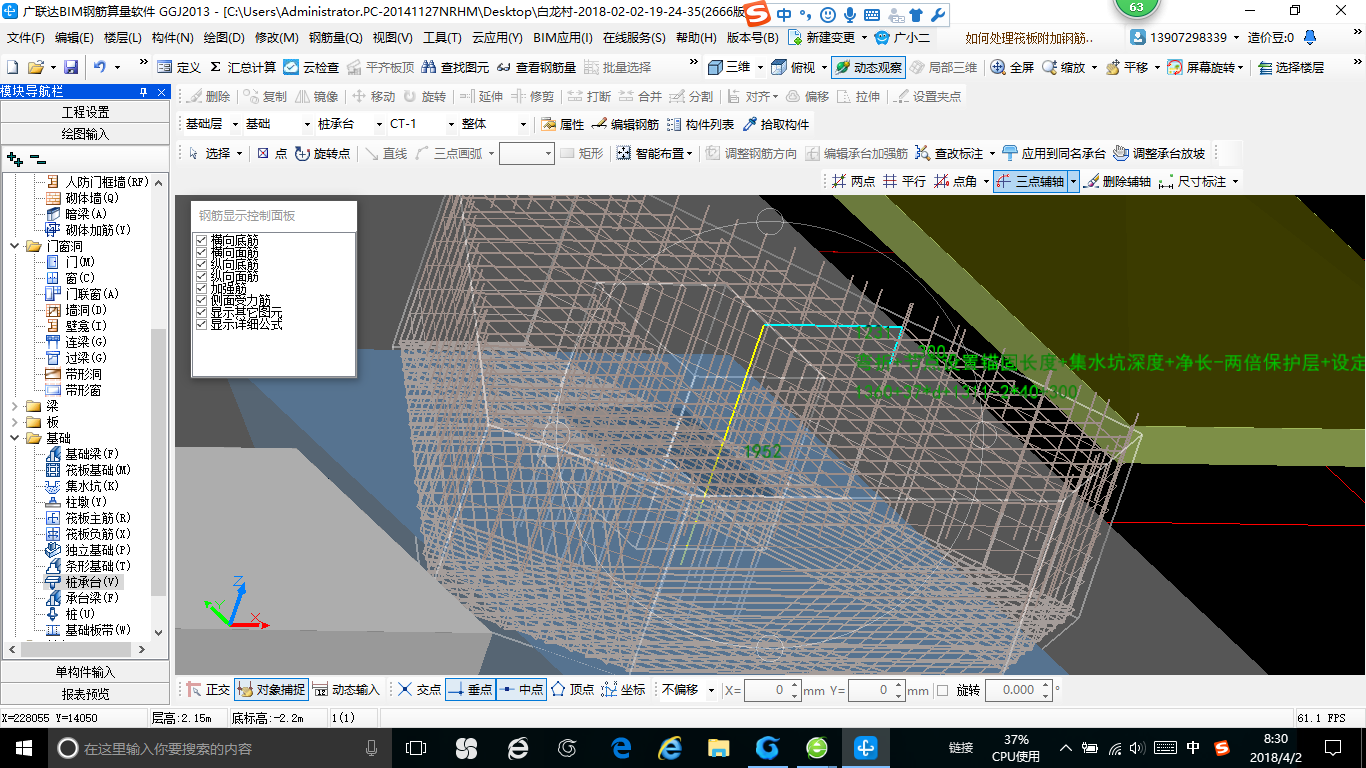The width and height of the screenshot is (1366, 768).
Task: Open 选择楼层 floor selection
Action: click(1290, 67)
